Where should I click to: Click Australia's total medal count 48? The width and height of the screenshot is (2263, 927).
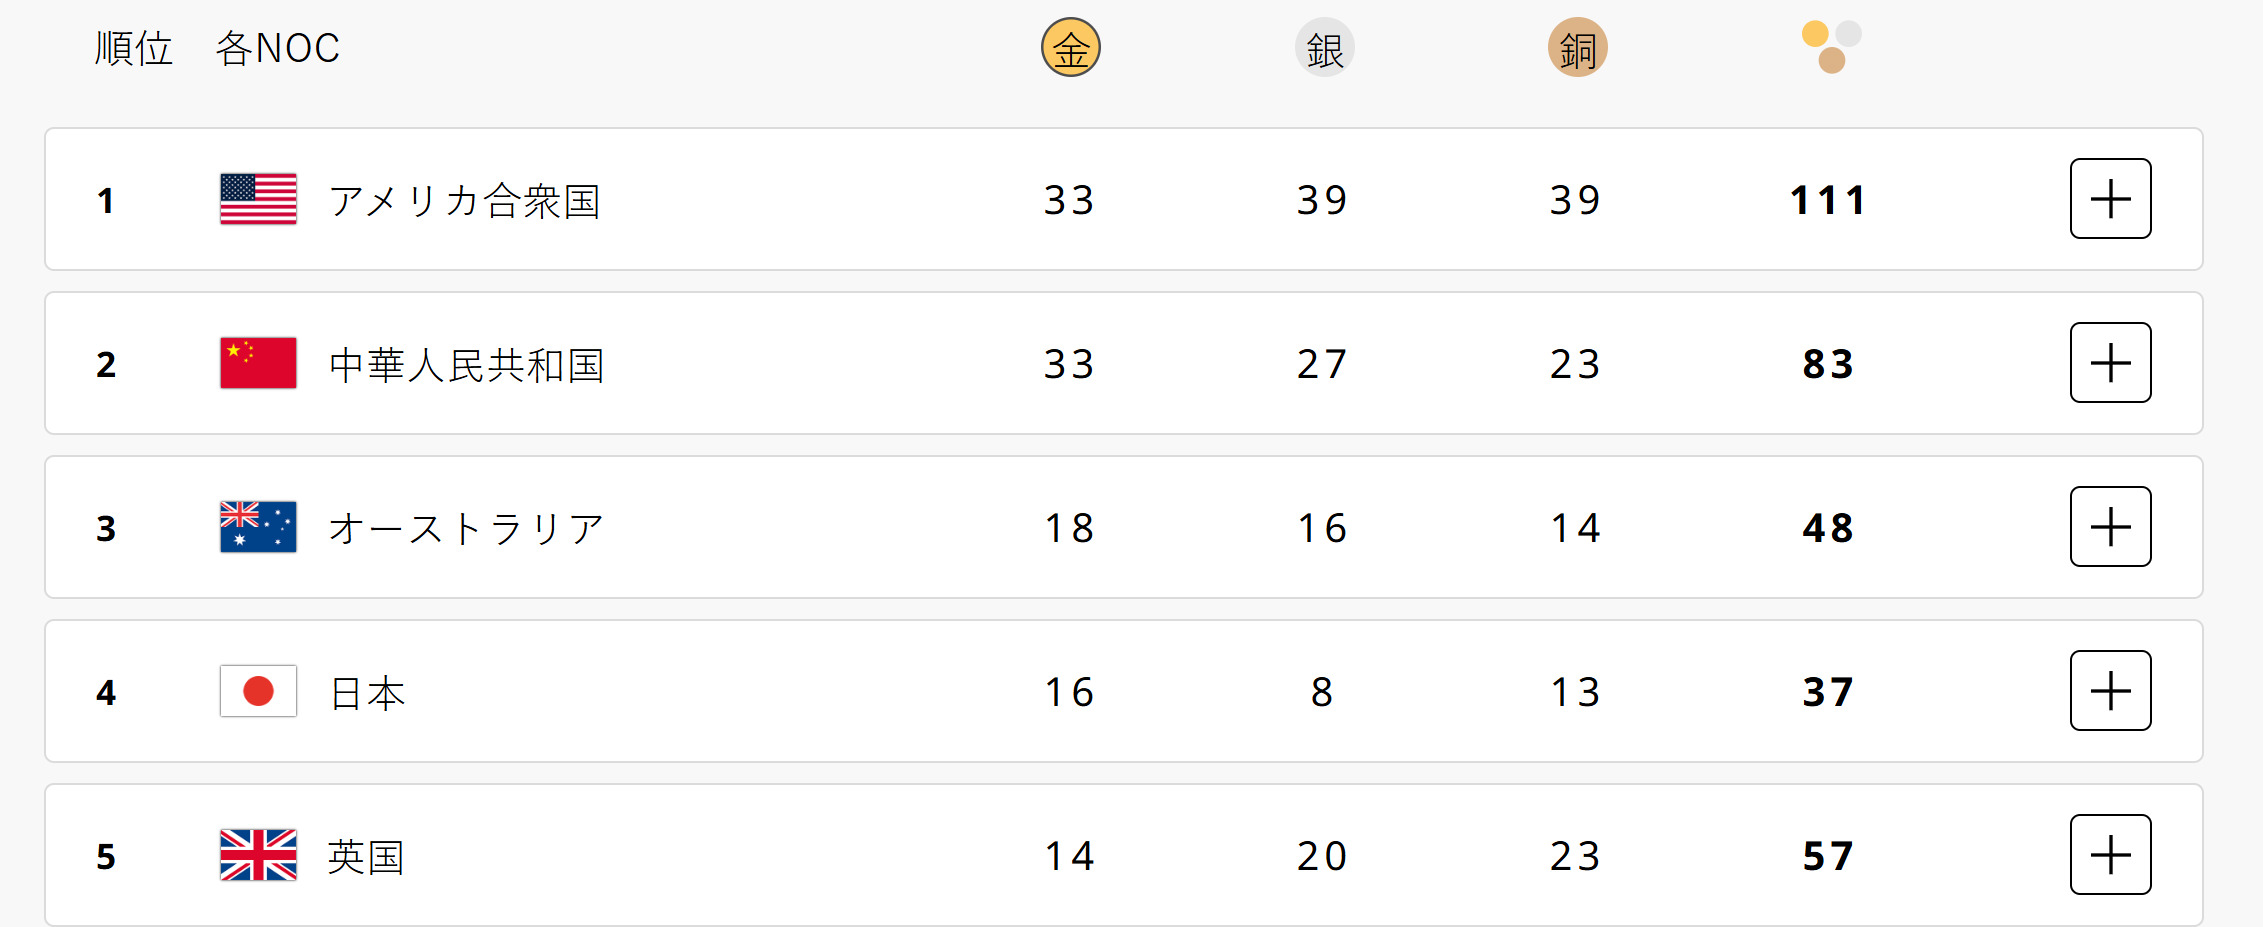tap(1828, 528)
